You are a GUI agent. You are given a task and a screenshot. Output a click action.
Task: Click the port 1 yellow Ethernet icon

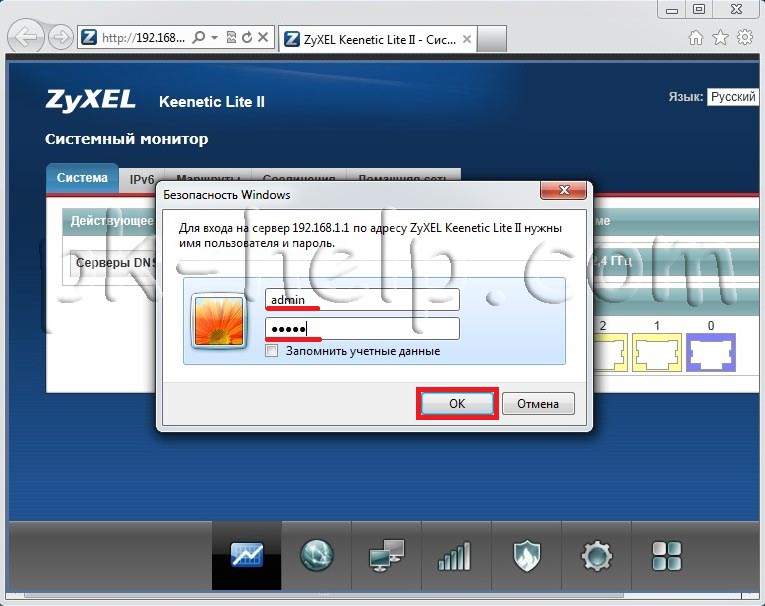(657, 352)
